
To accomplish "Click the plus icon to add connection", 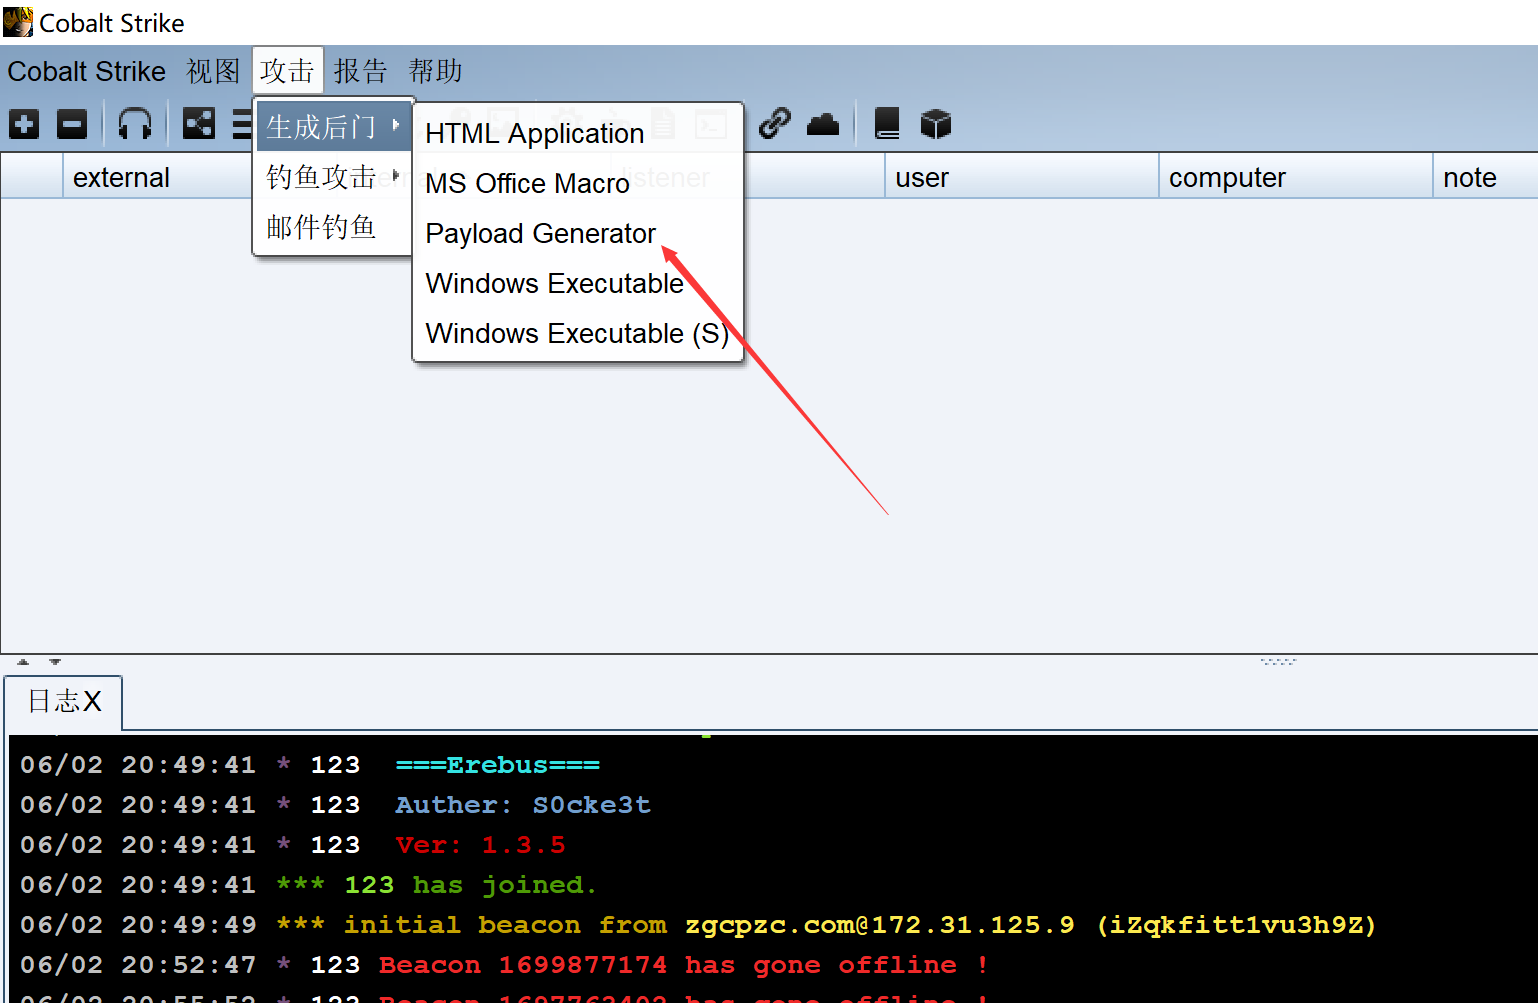I will [x=24, y=125].
